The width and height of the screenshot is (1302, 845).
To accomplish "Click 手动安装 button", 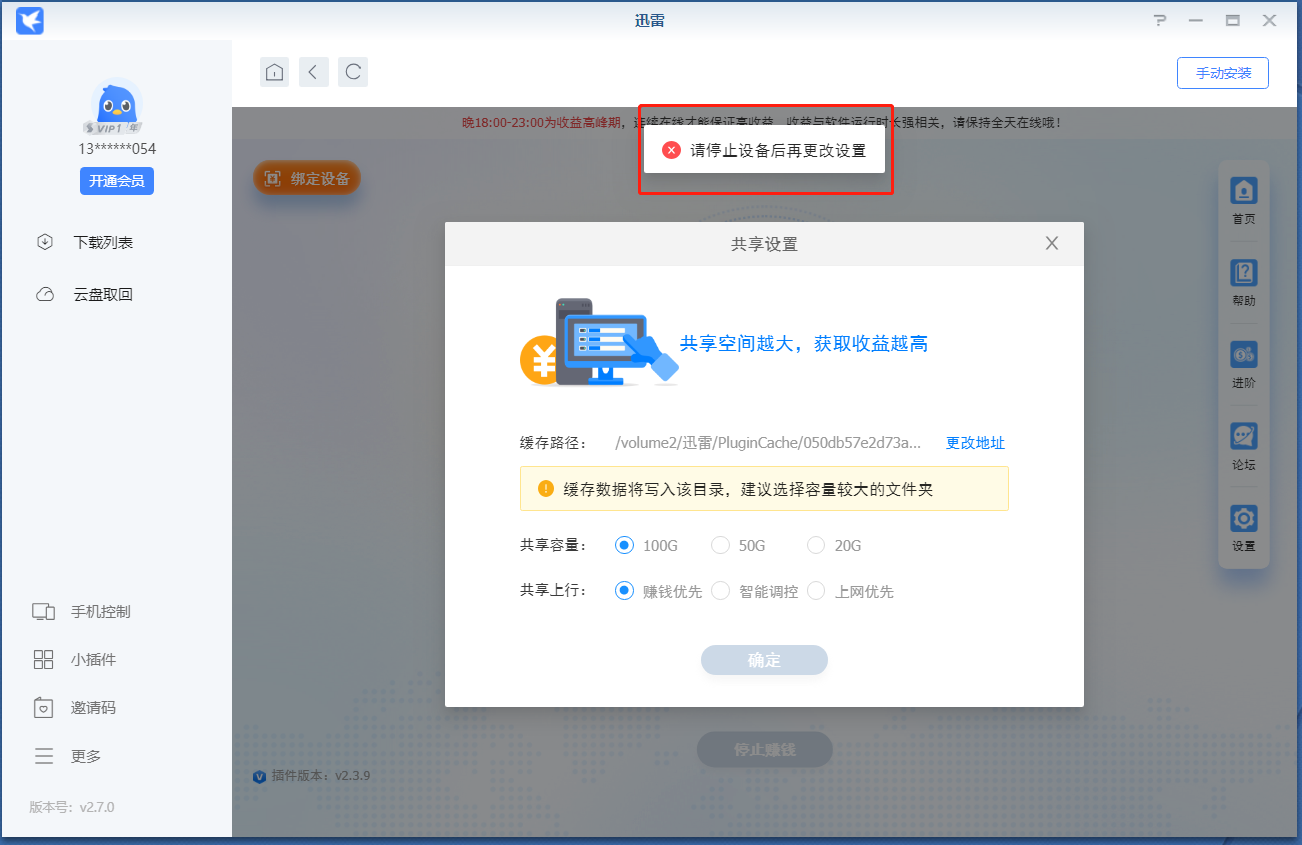I will tap(1223, 73).
